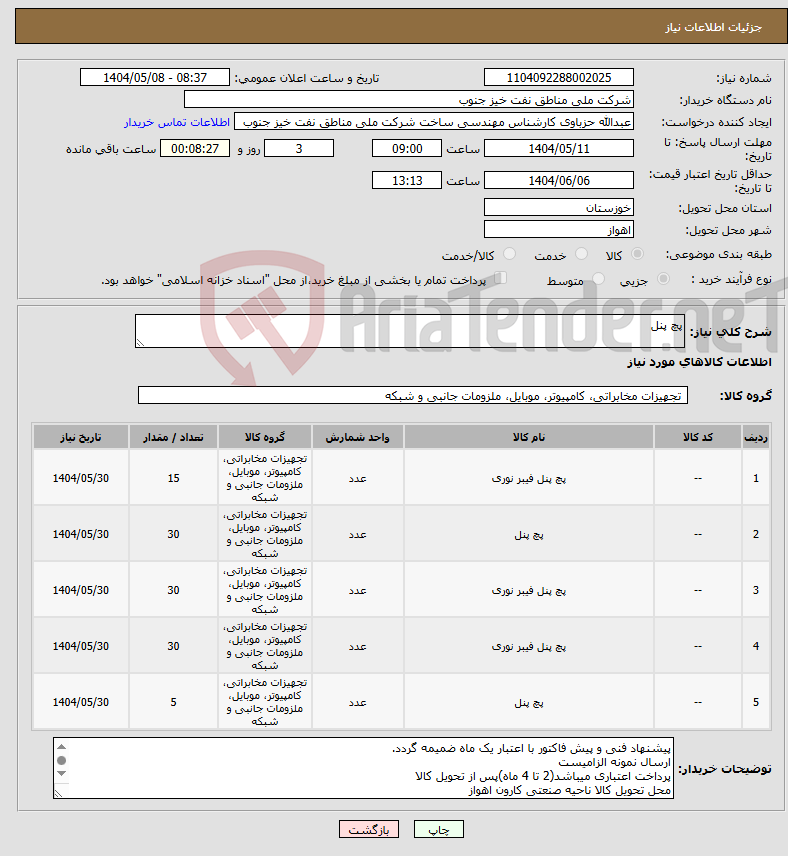Viewport: 788px width, 856px height.
Task: Click the price validity date 1404/06/06
Action: coord(559,180)
